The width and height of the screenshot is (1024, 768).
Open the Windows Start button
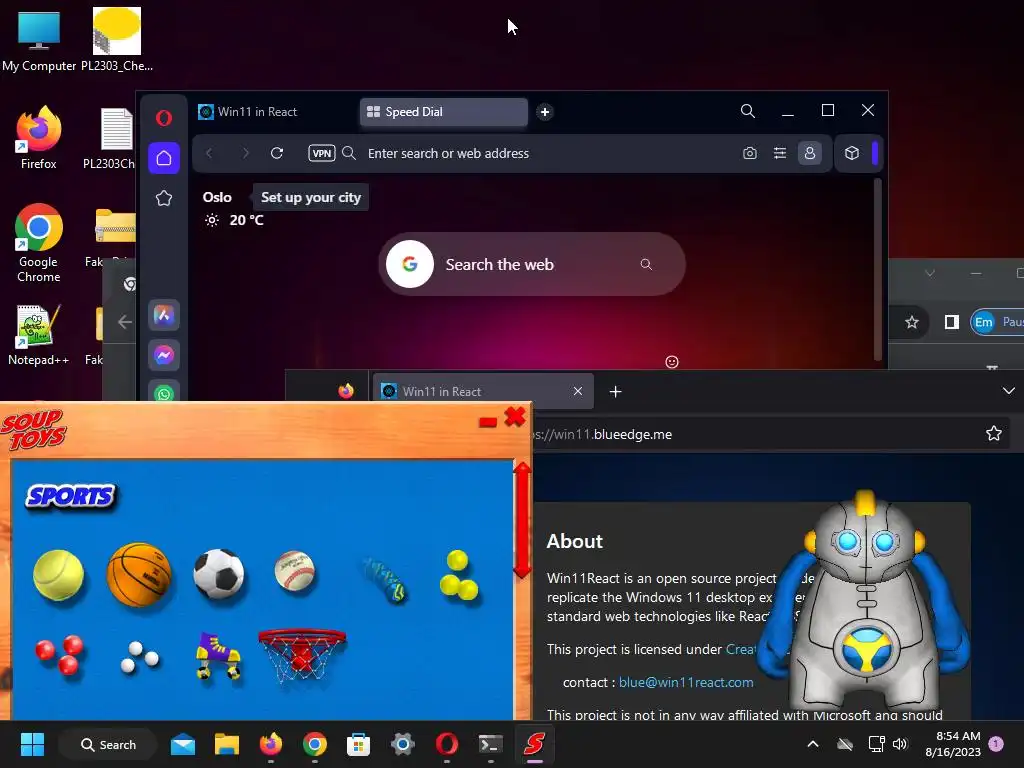[32, 744]
